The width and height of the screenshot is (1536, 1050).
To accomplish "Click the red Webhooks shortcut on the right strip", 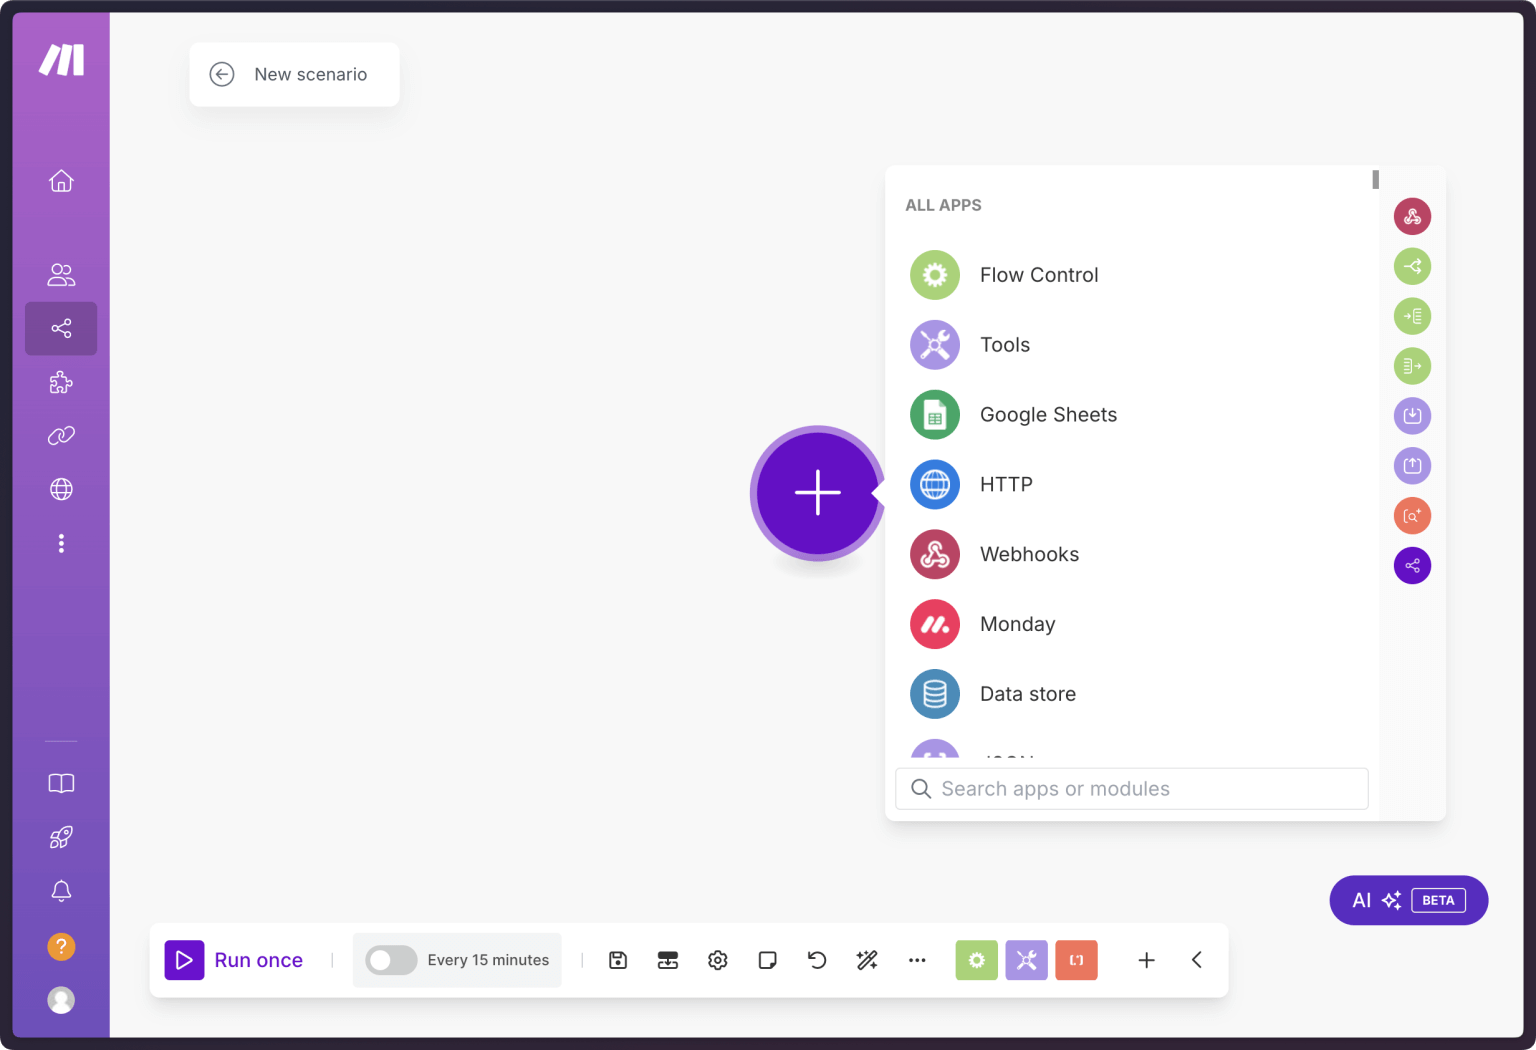I will click(1412, 216).
